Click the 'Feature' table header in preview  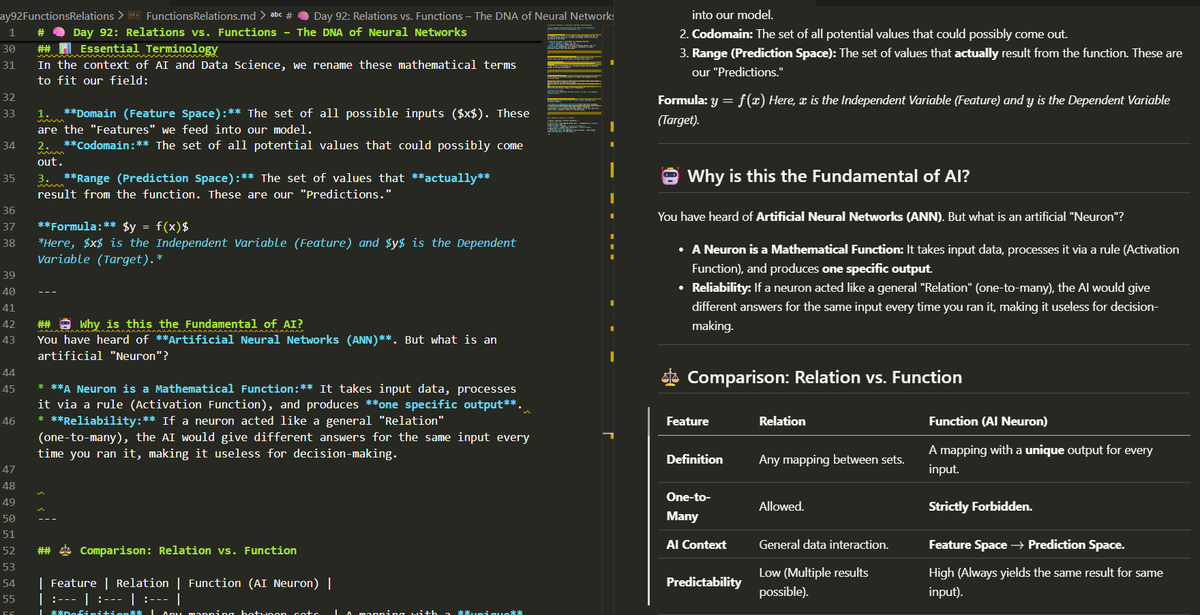pos(687,421)
